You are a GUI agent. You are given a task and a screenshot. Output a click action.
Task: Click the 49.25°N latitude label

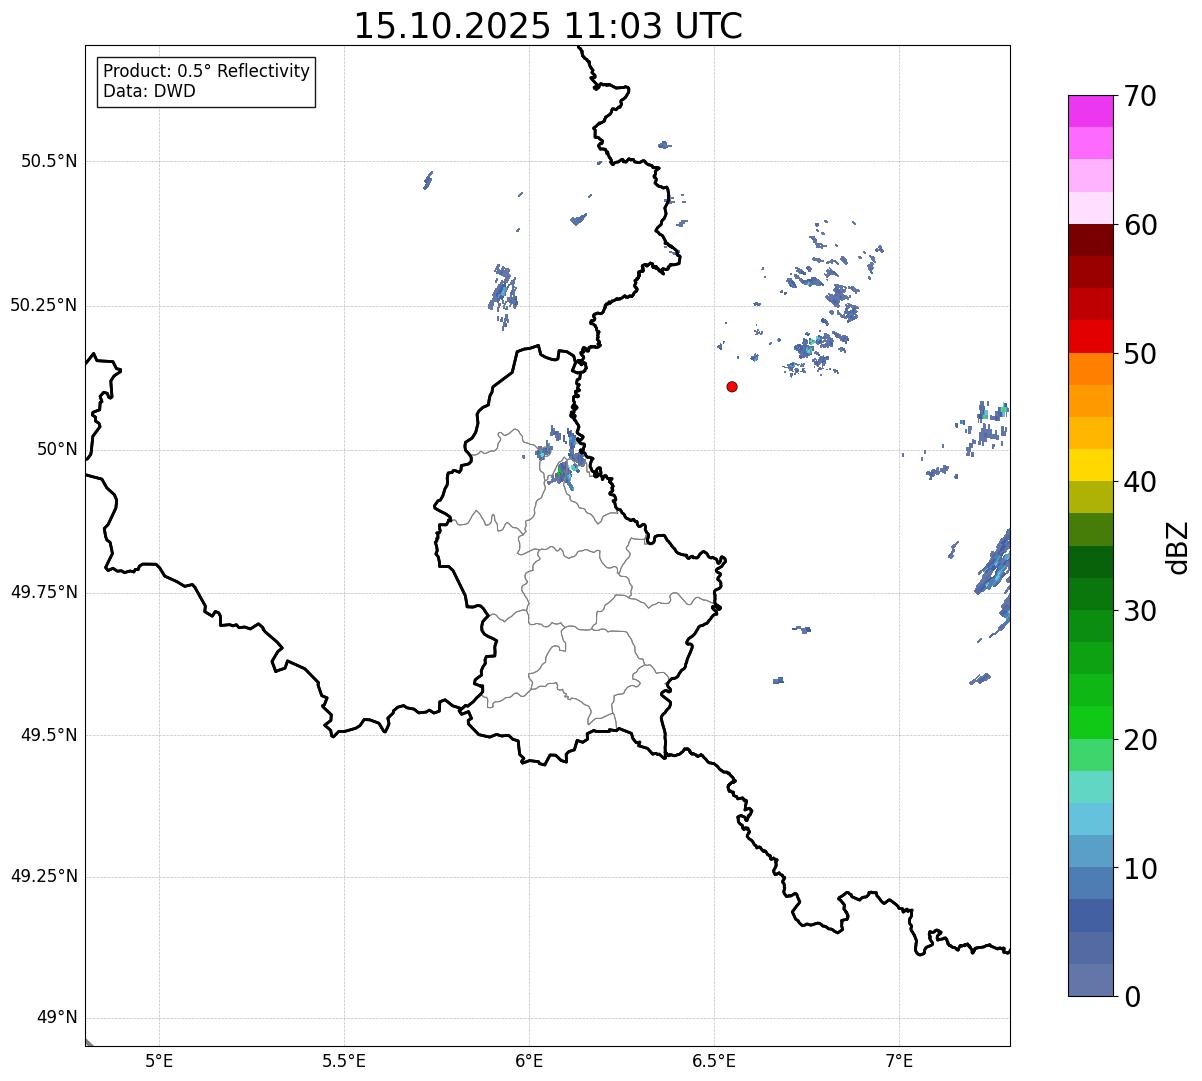click(43, 877)
